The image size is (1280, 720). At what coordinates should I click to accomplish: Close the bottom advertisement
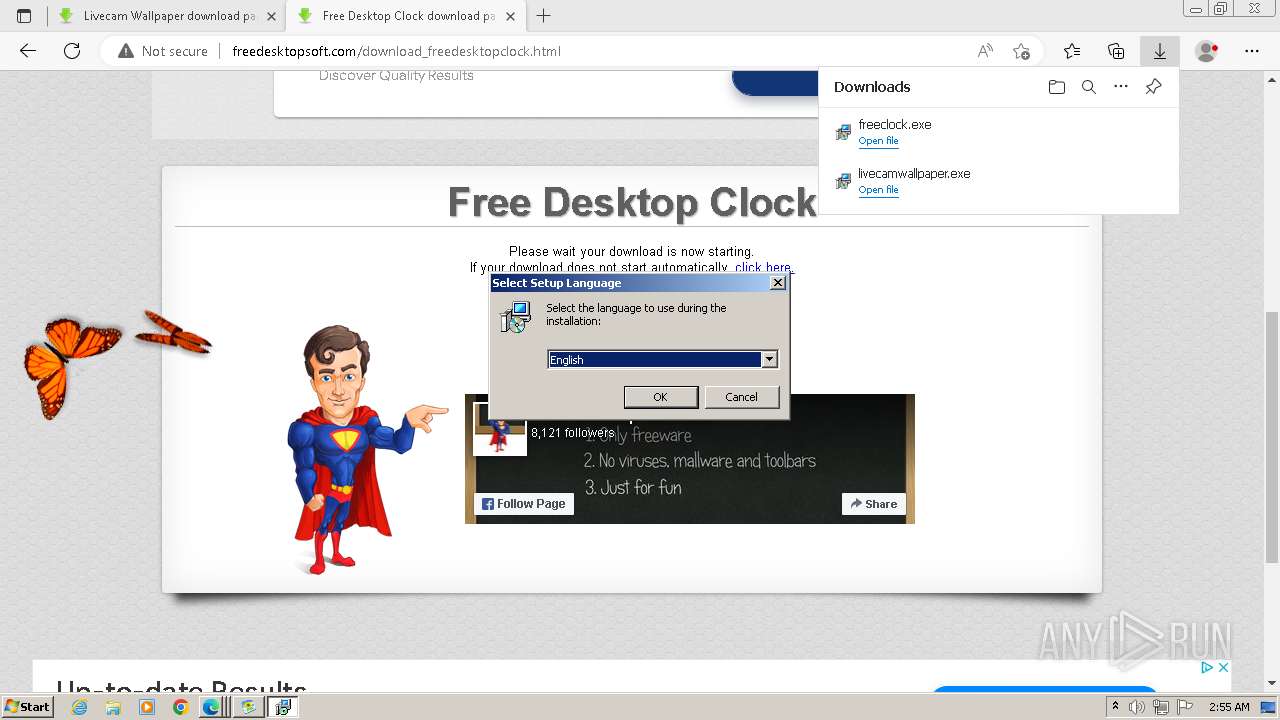point(1222,667)
